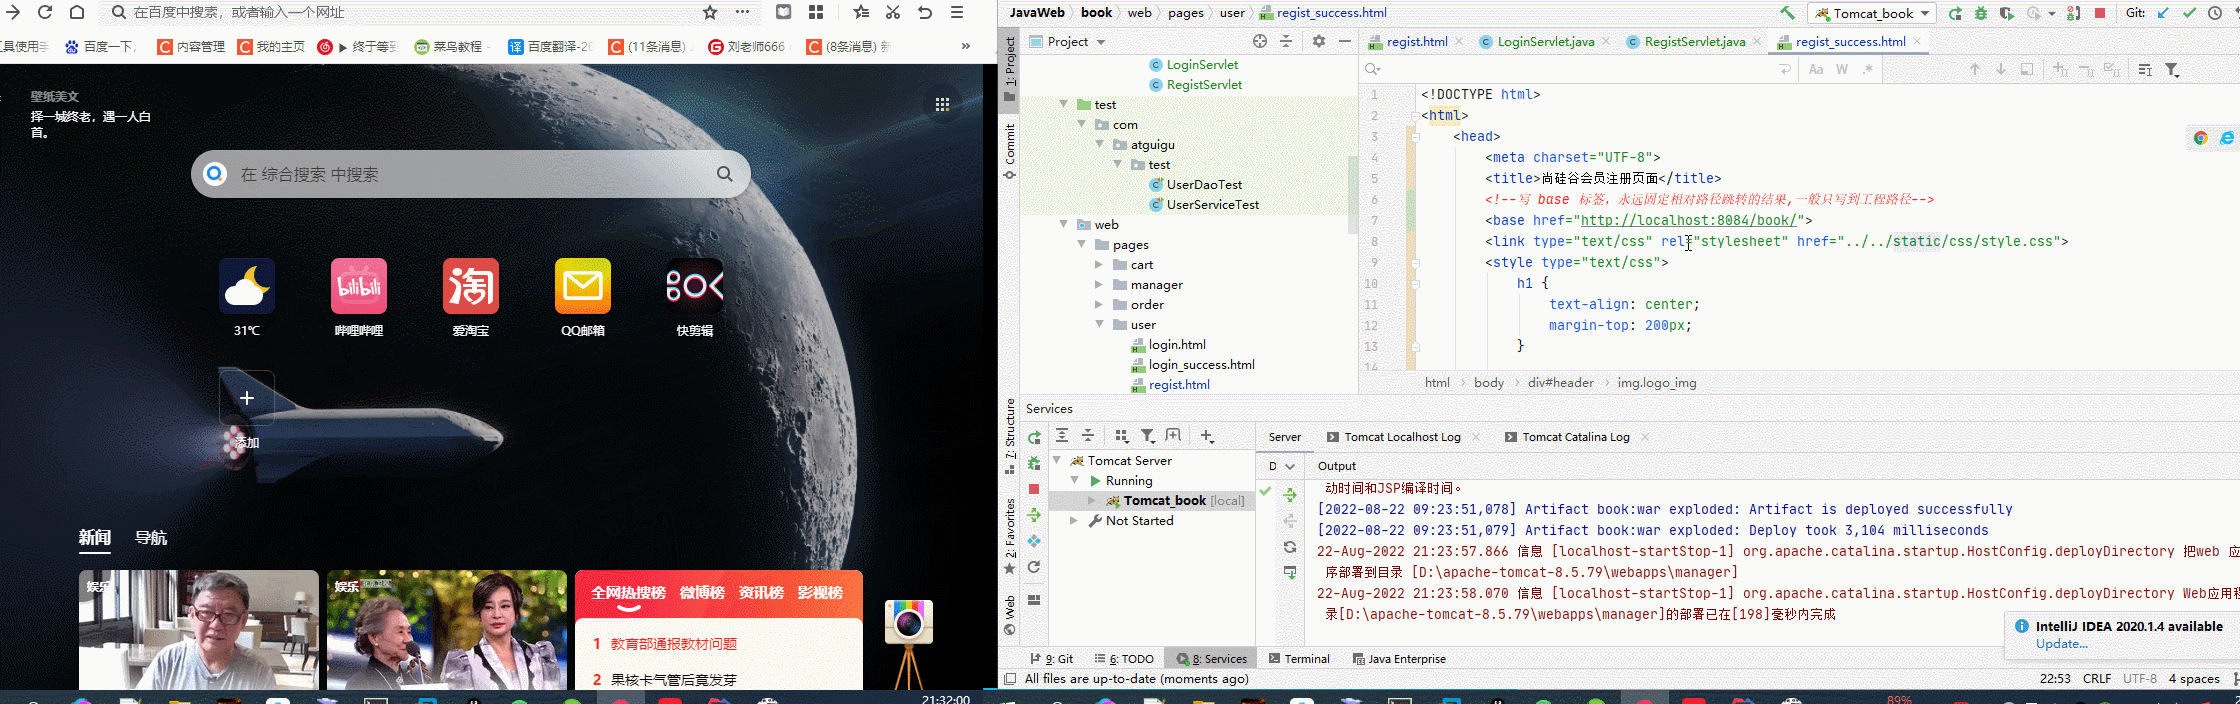Collapse the web folder in project tree
The image size is (2240, 704).
coord(1063,224)
